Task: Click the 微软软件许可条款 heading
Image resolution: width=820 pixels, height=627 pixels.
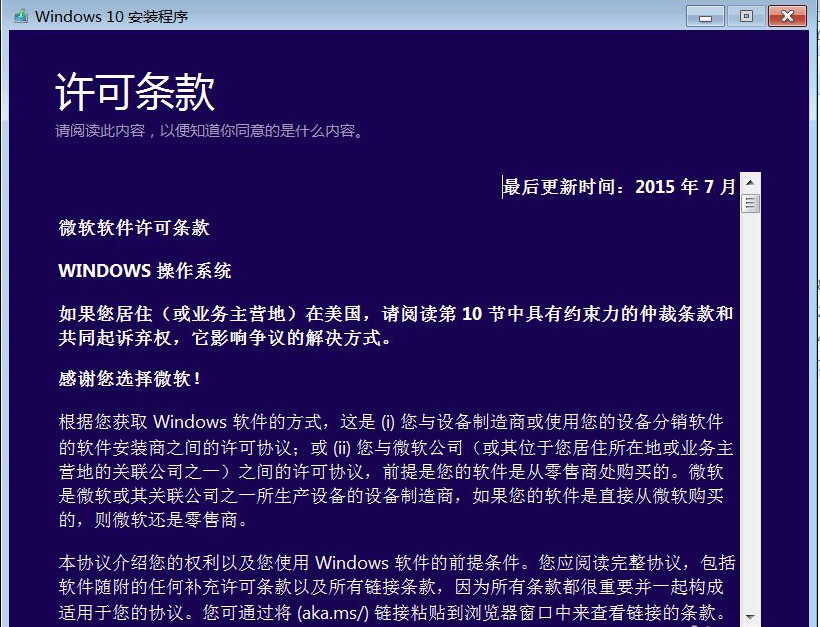Action: click(x=134, y=227)
